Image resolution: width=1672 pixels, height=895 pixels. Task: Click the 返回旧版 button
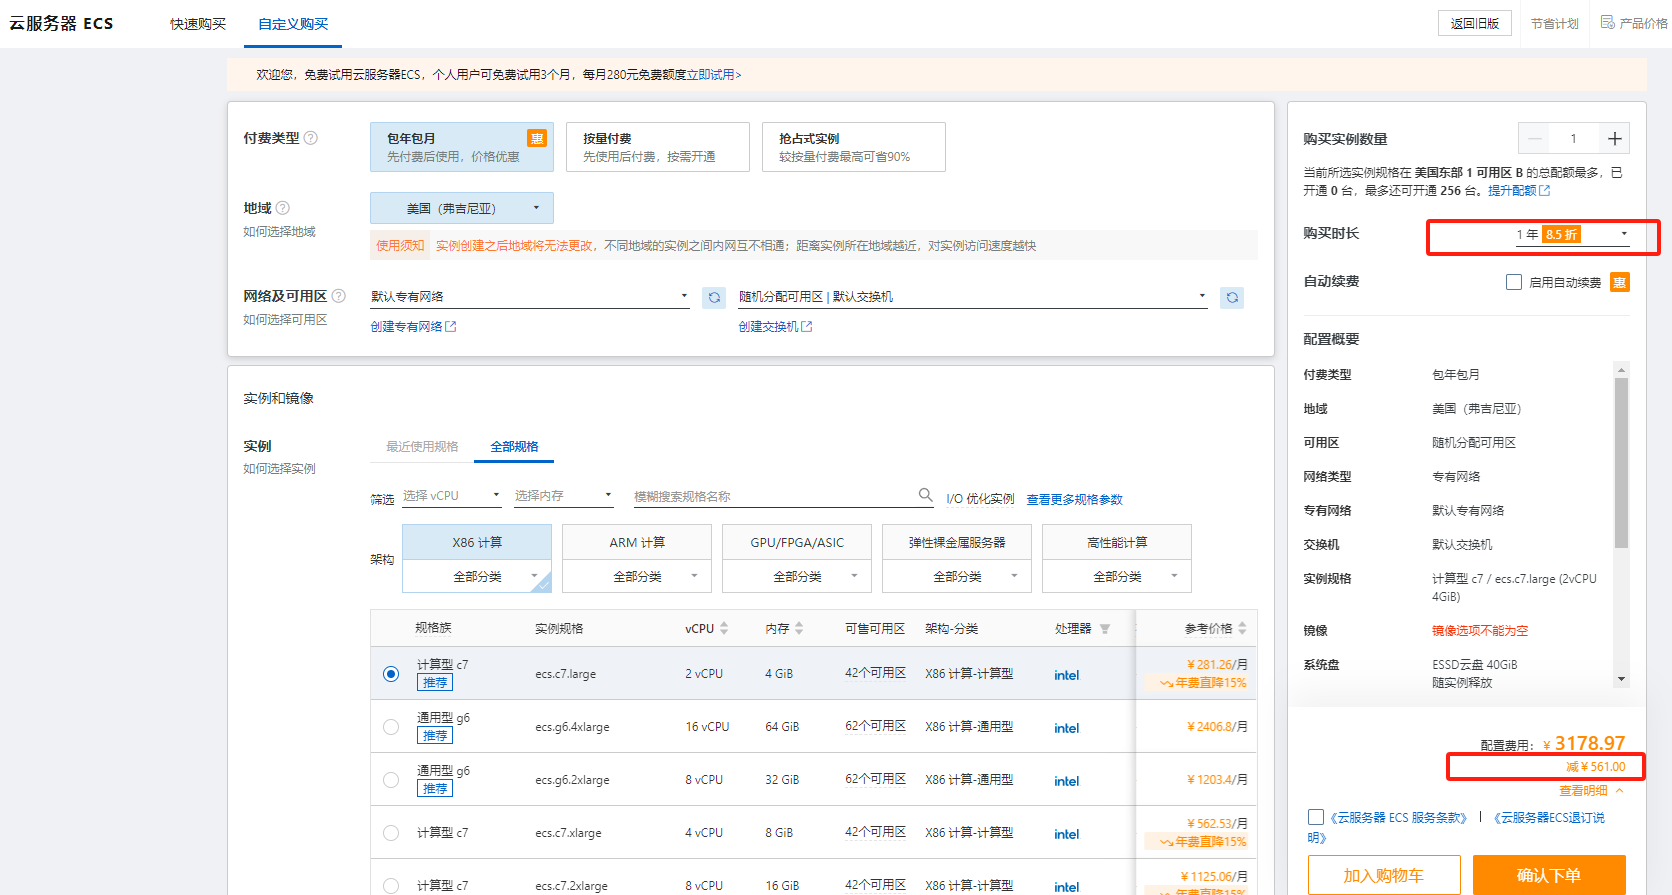coord(1475,23)
